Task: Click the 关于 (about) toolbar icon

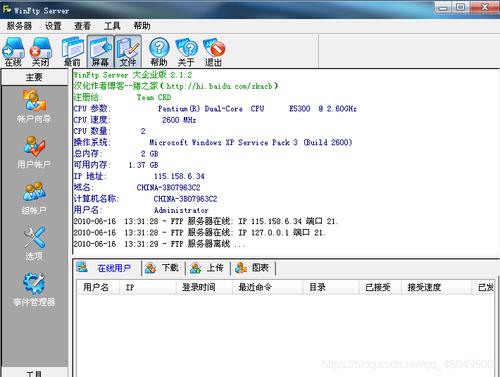Action: coord(186,51)
